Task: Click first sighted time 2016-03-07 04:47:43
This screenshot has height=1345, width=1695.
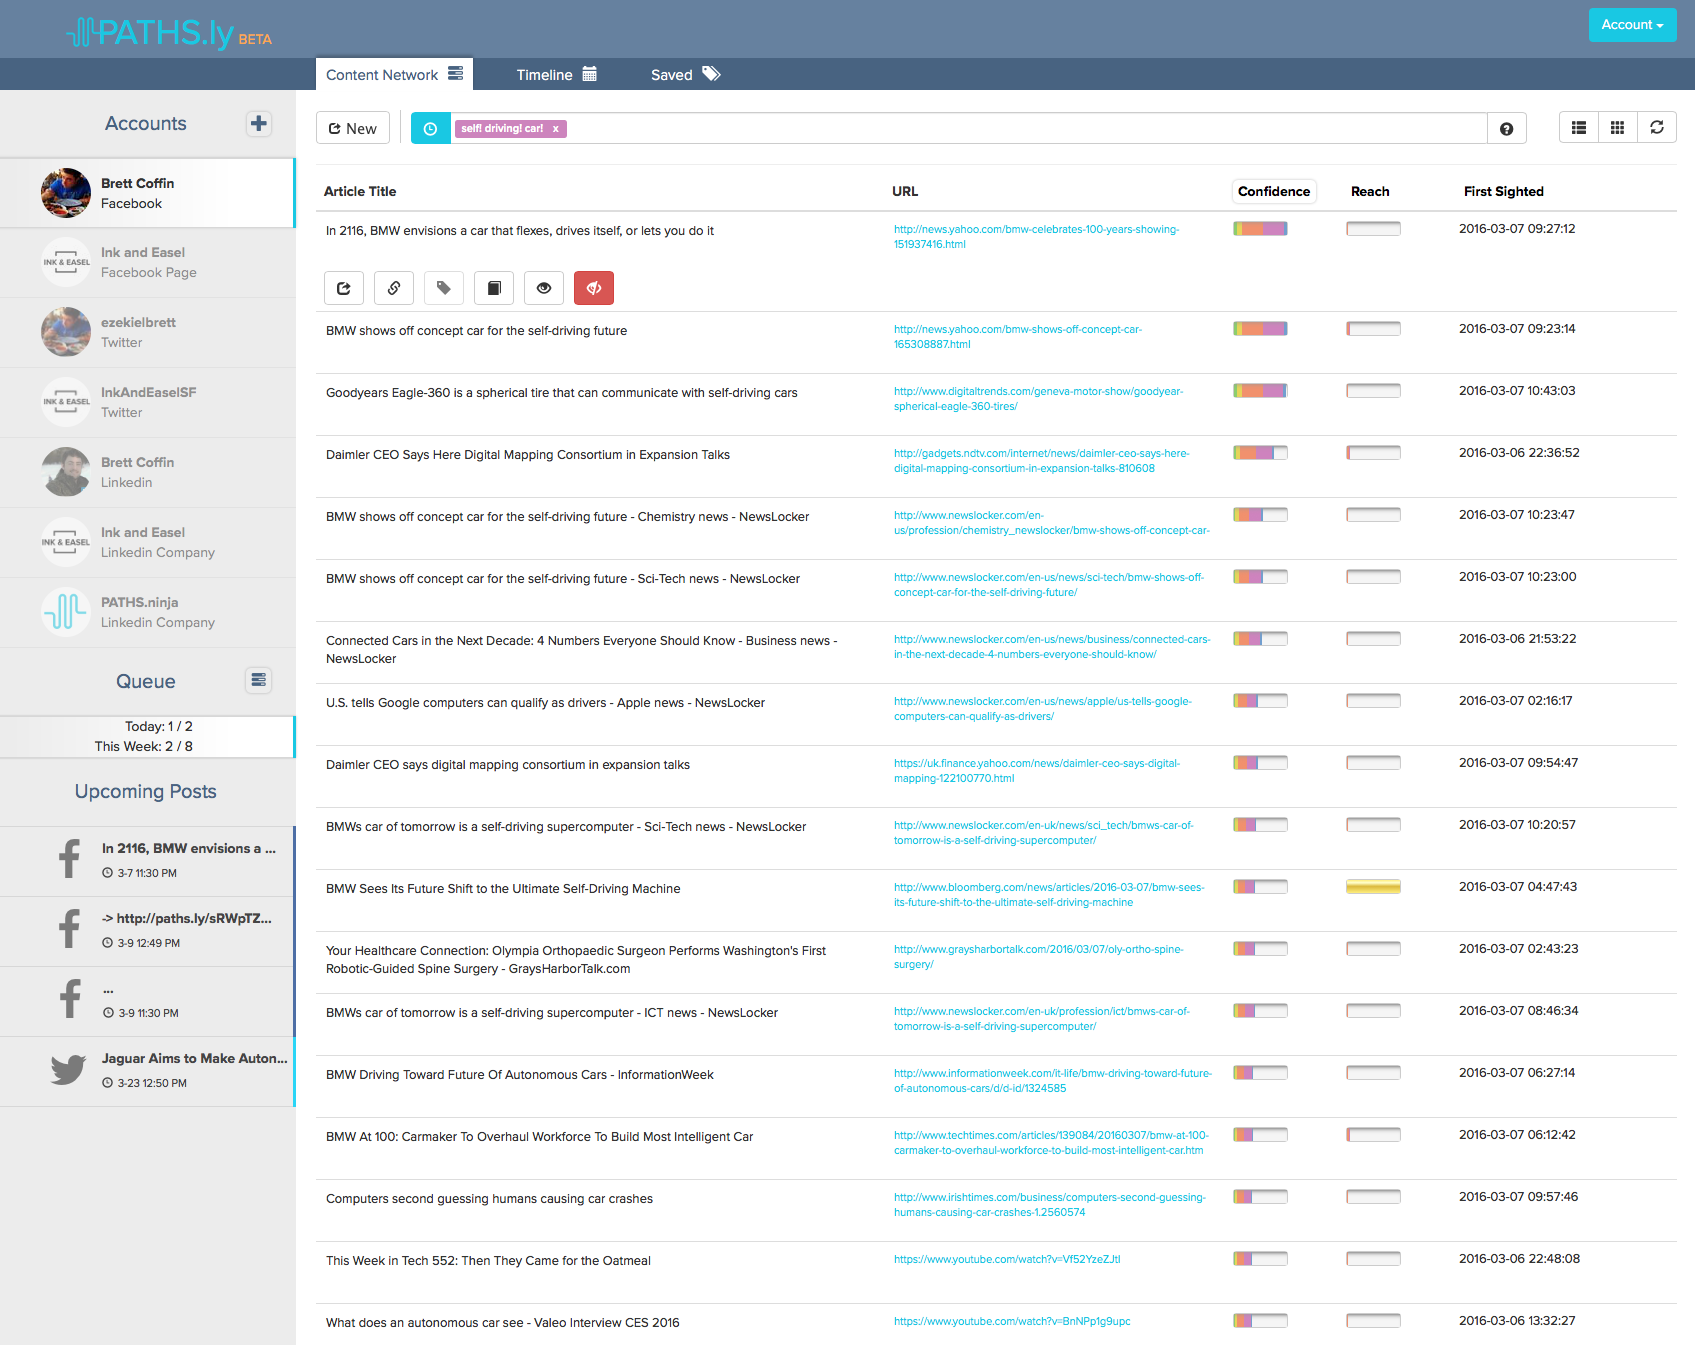Action: click(x=1518, y=887)
